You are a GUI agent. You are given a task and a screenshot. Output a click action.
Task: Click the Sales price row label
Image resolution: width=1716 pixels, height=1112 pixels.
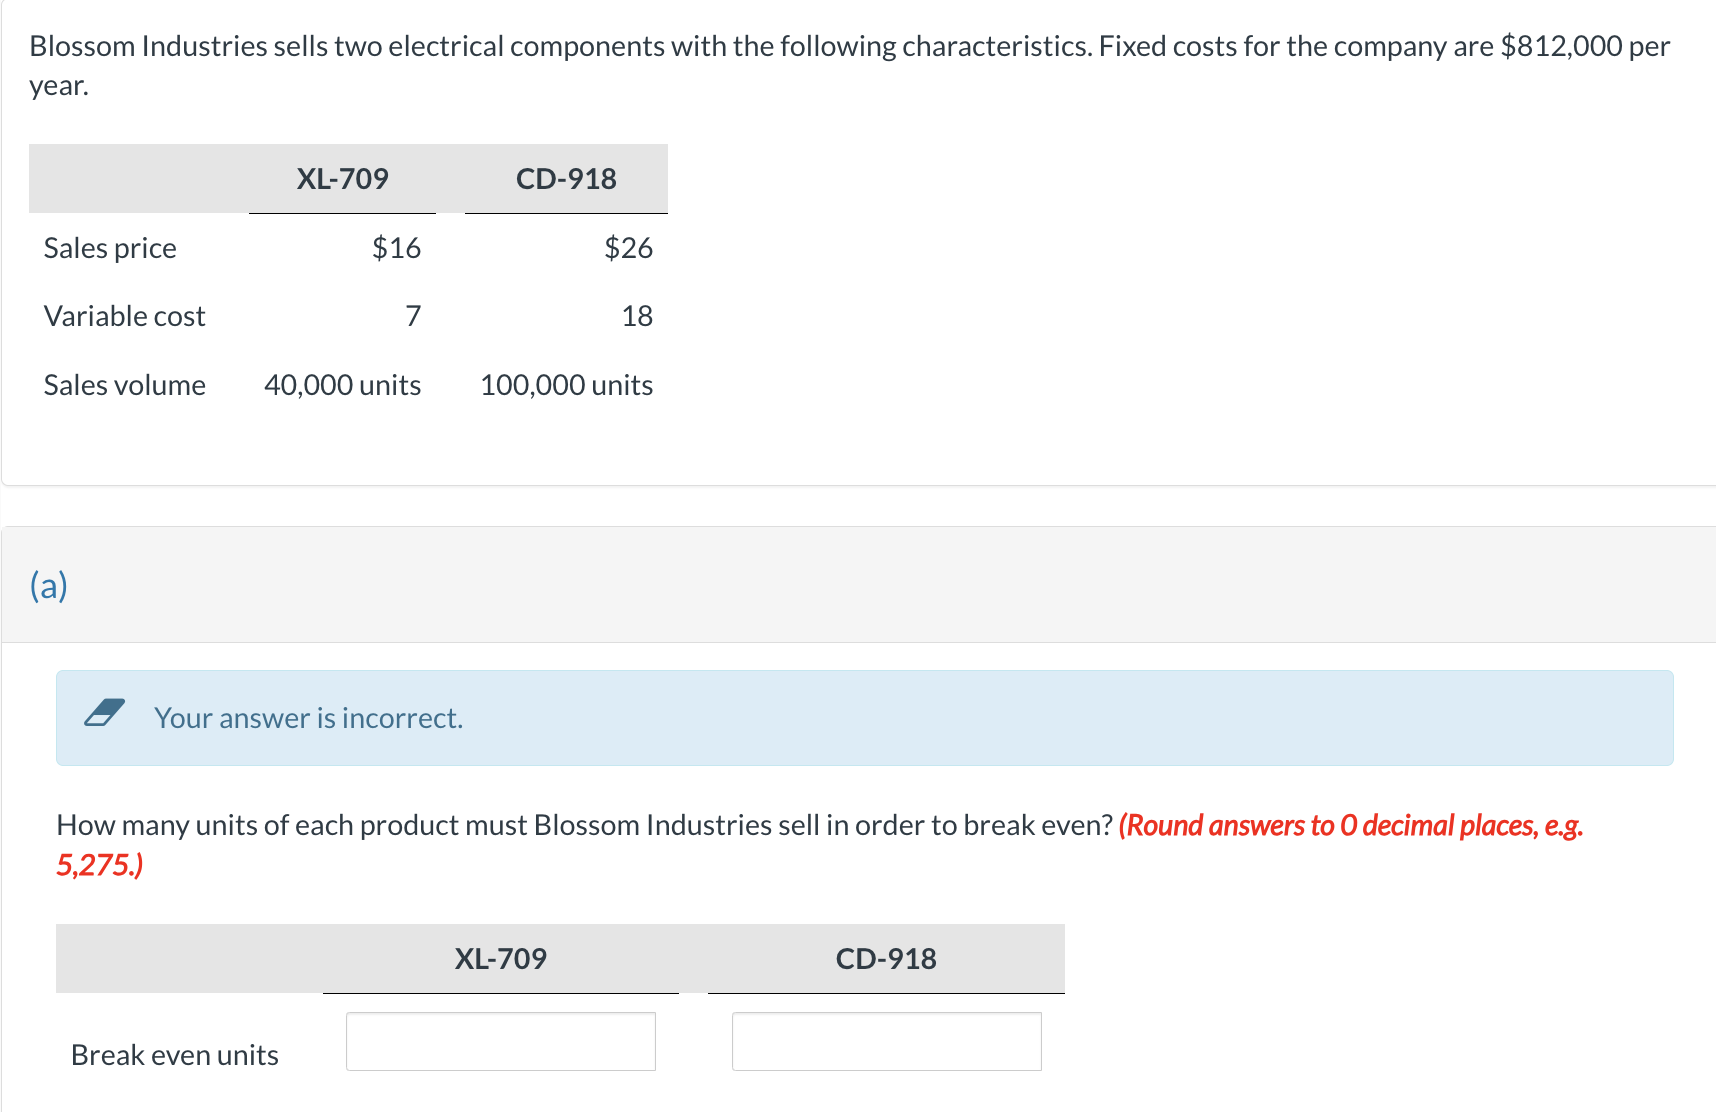(110, 248)
